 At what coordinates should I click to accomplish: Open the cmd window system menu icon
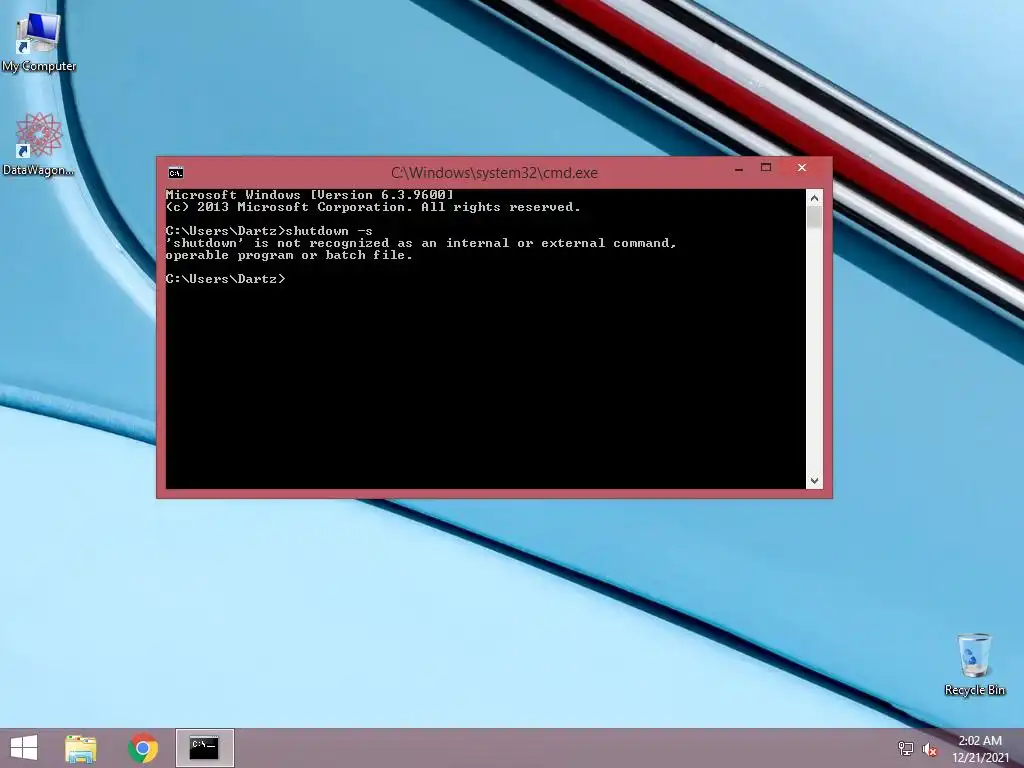(176, 172)
